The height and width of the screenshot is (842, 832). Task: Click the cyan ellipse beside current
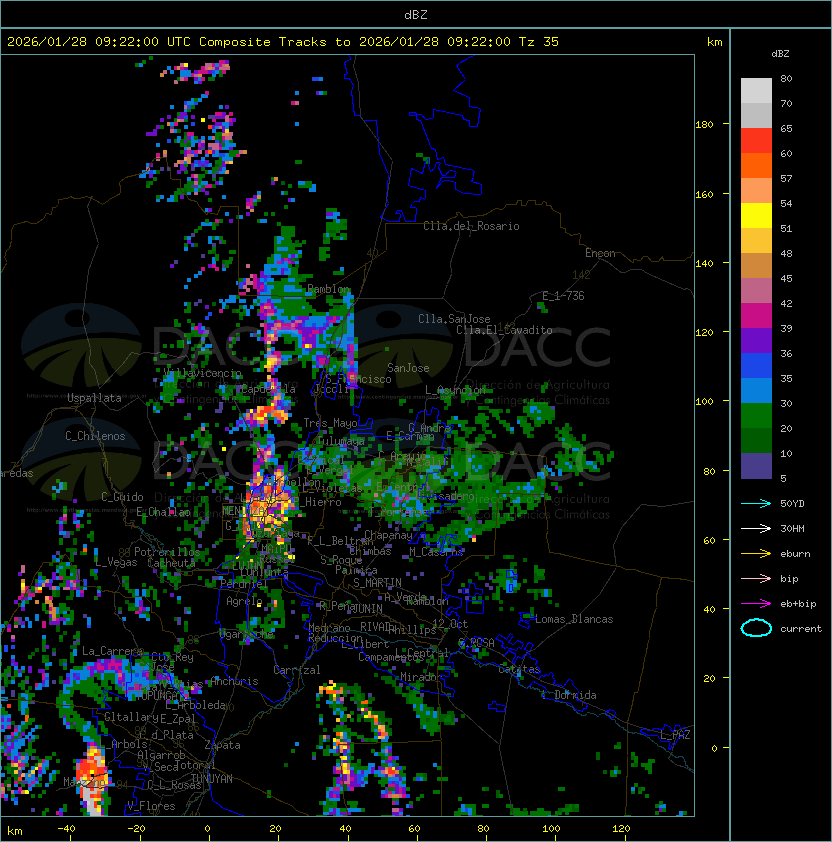[756, 628]
